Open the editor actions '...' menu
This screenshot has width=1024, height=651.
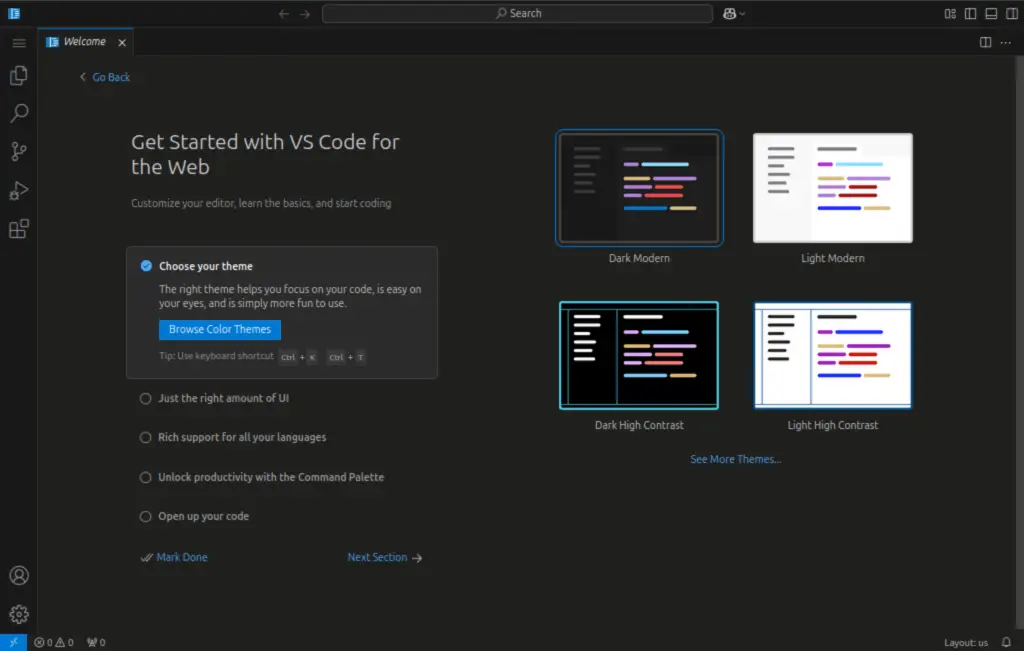(1006, 42)
